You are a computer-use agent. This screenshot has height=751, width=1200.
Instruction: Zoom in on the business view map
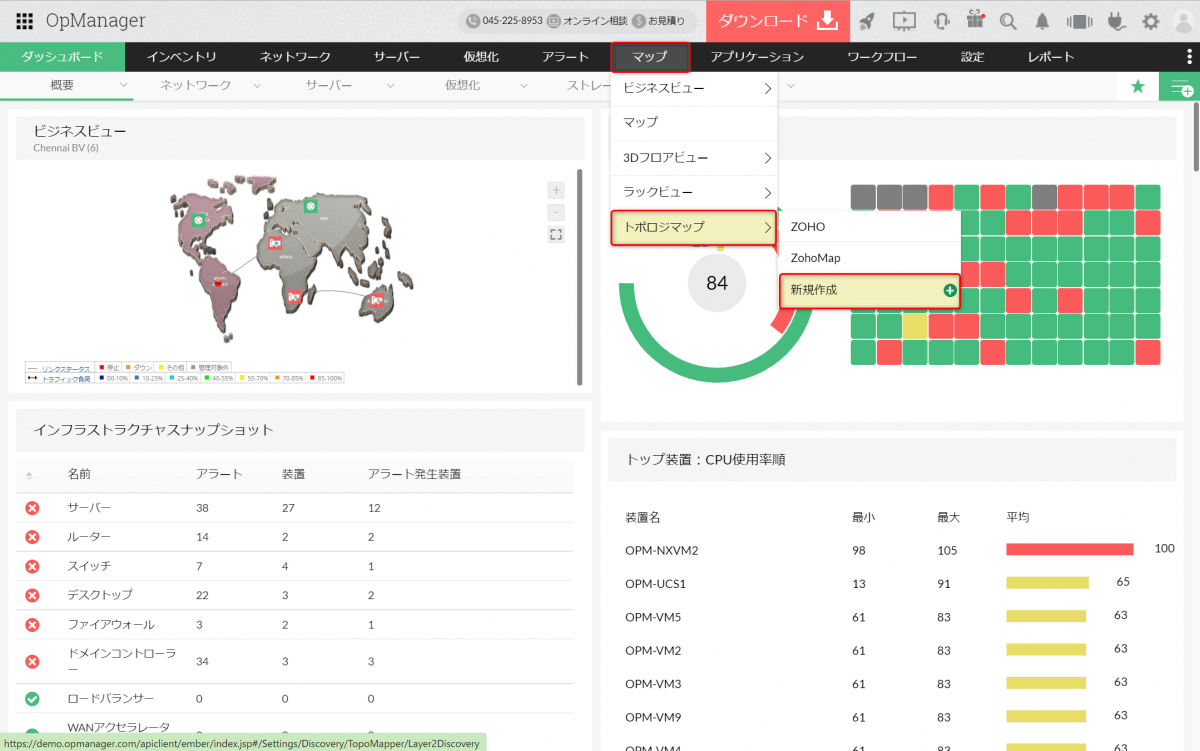point(556,190)
